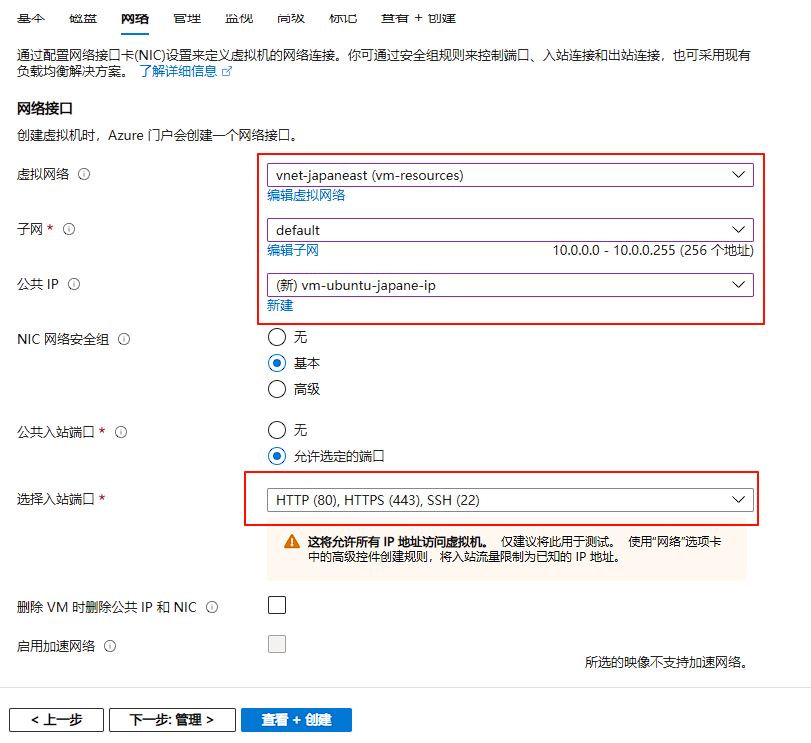
Task: Click the 查看 + 创建 button
Action: pos(296,720)
